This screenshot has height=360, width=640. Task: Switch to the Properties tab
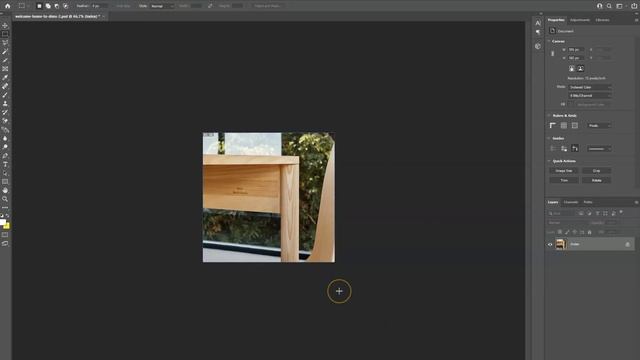(556, 20)
